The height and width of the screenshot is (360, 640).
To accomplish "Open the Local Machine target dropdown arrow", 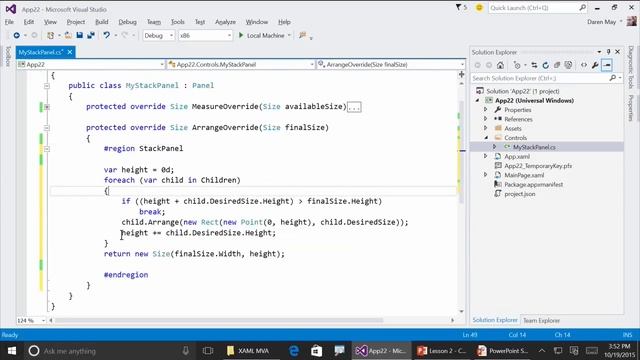I will [289, 36].
